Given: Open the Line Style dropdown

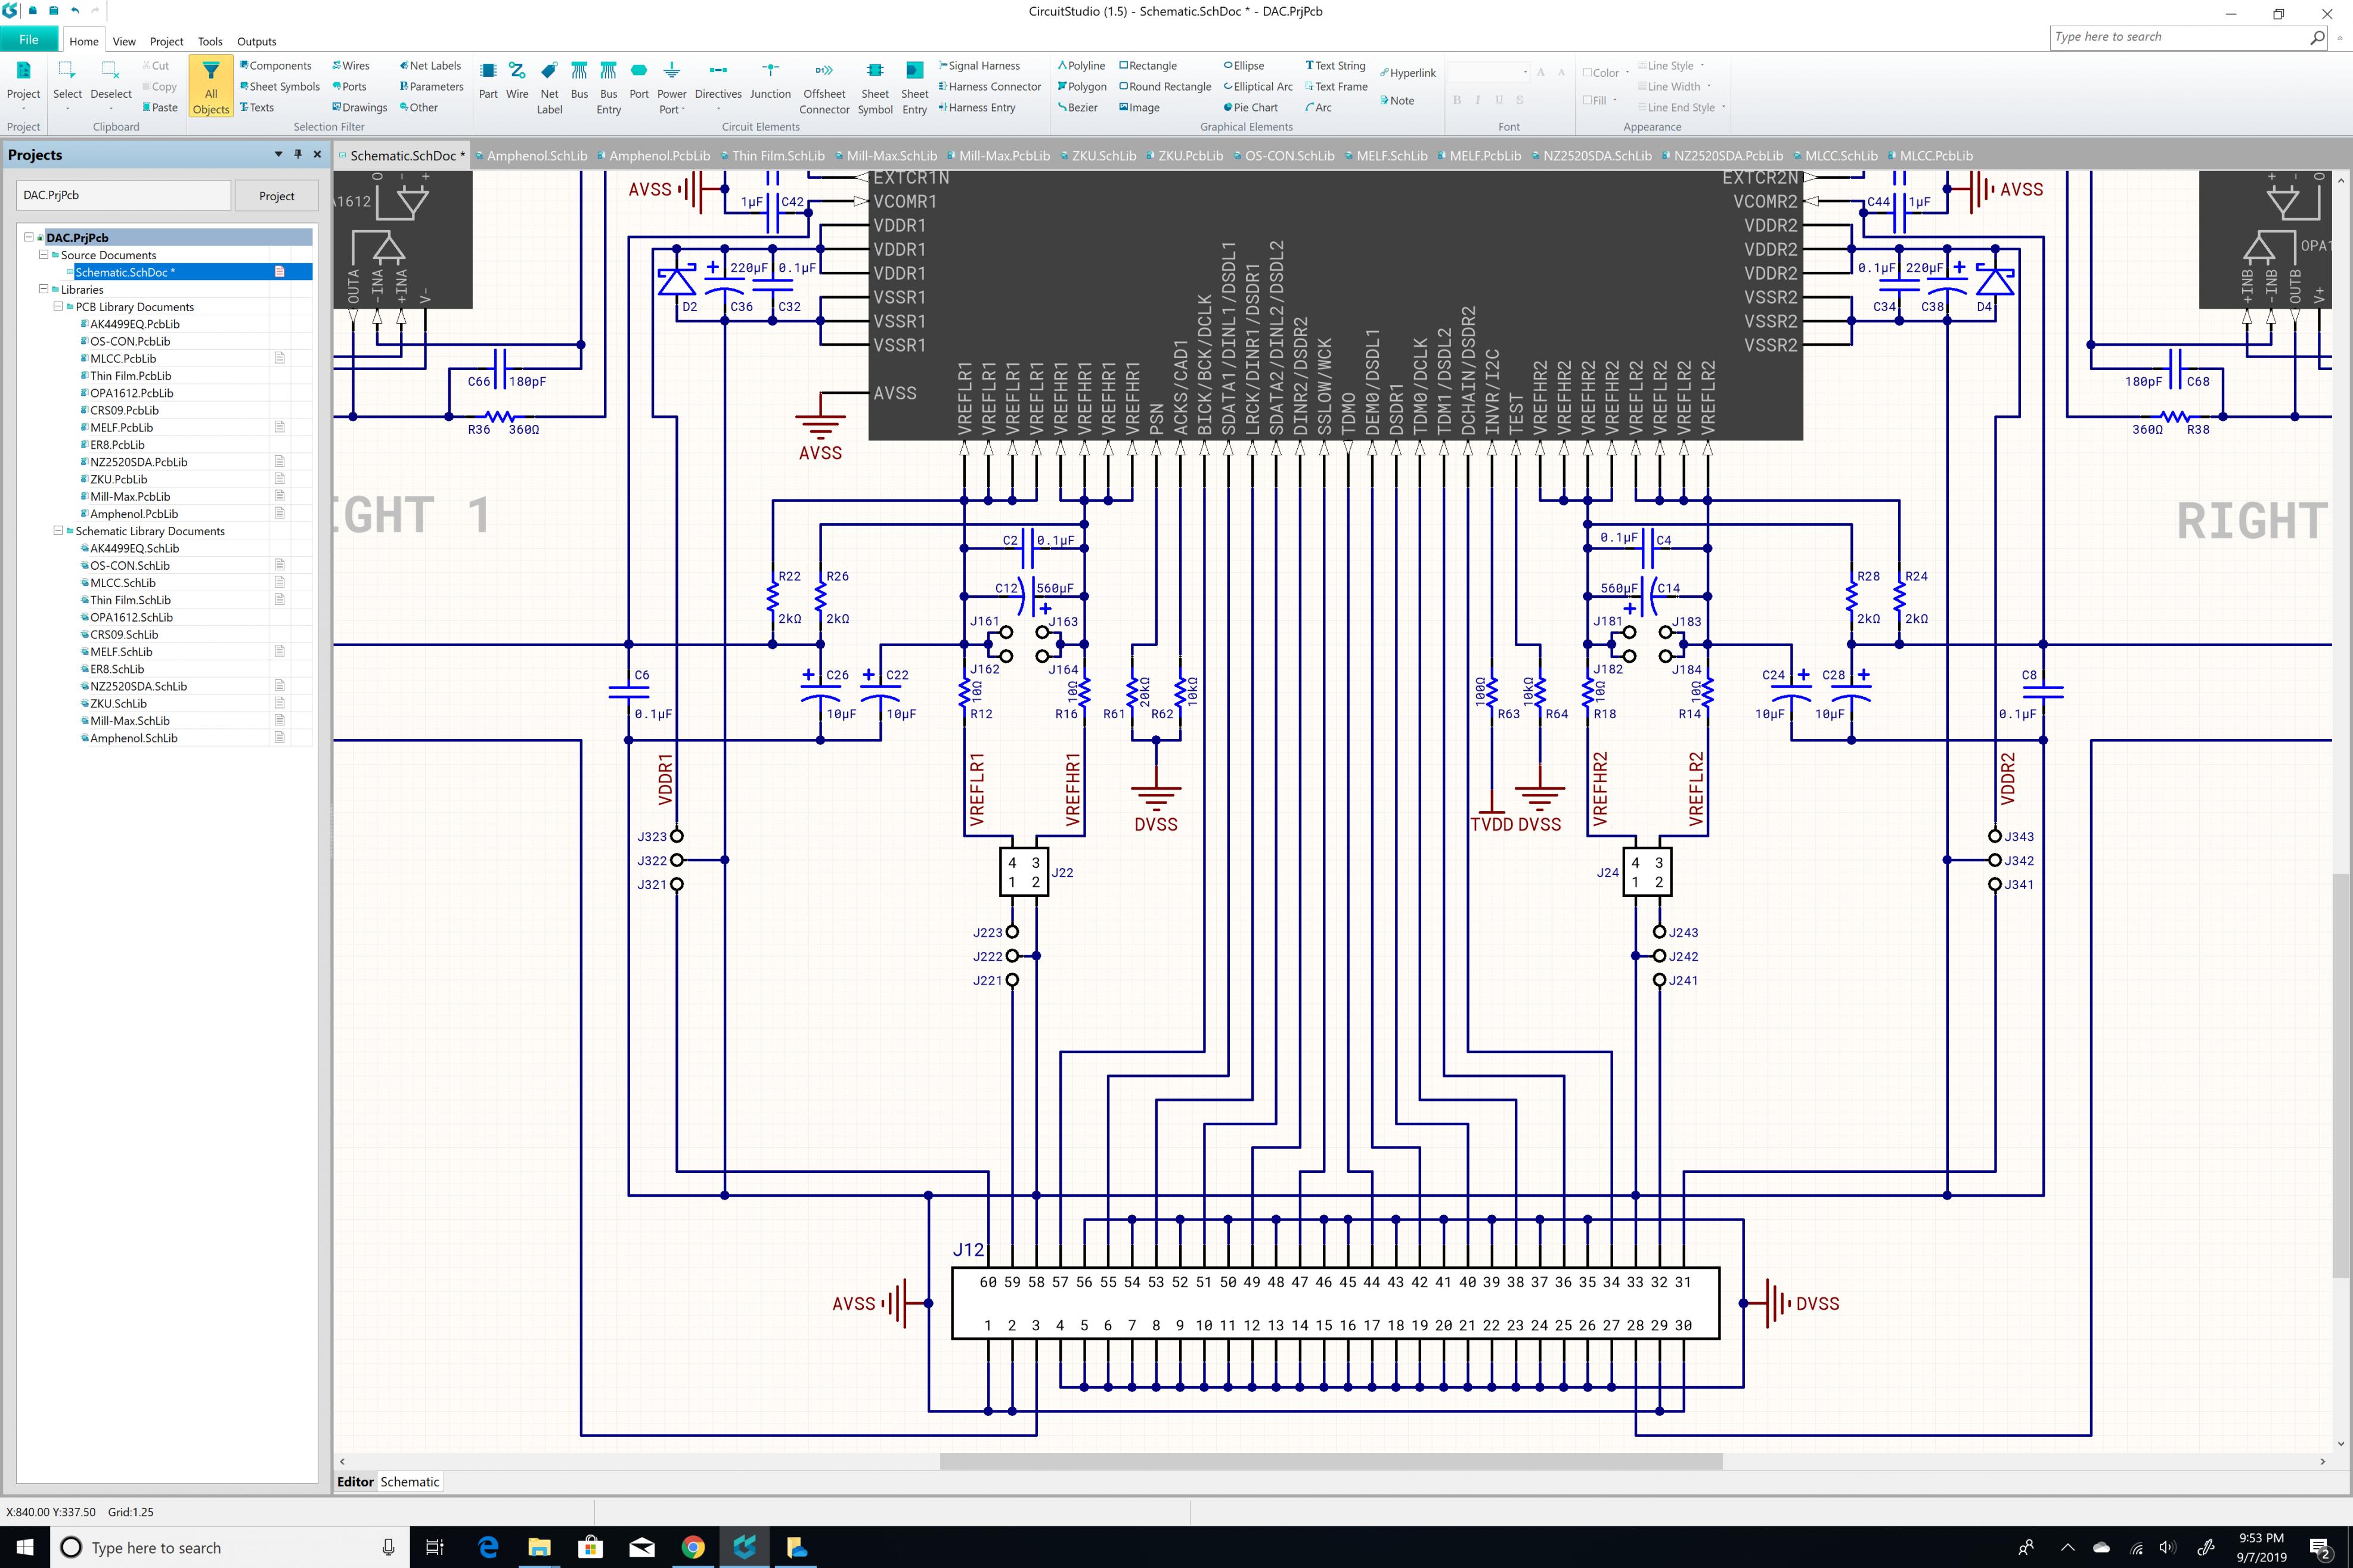Looking at the screenshot, I should point(1671,65).
